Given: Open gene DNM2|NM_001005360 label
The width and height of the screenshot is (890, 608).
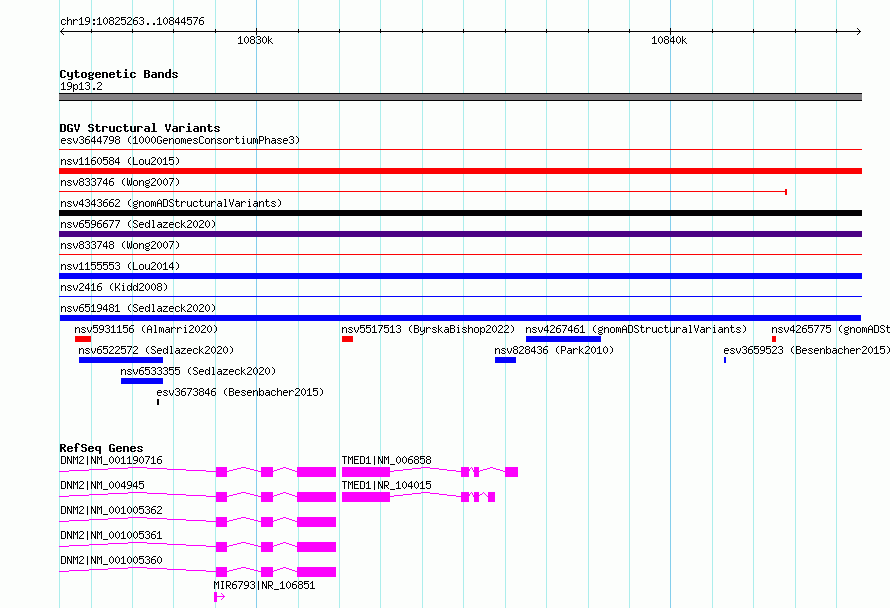Looking at the screenshot, I should (111, 560).
